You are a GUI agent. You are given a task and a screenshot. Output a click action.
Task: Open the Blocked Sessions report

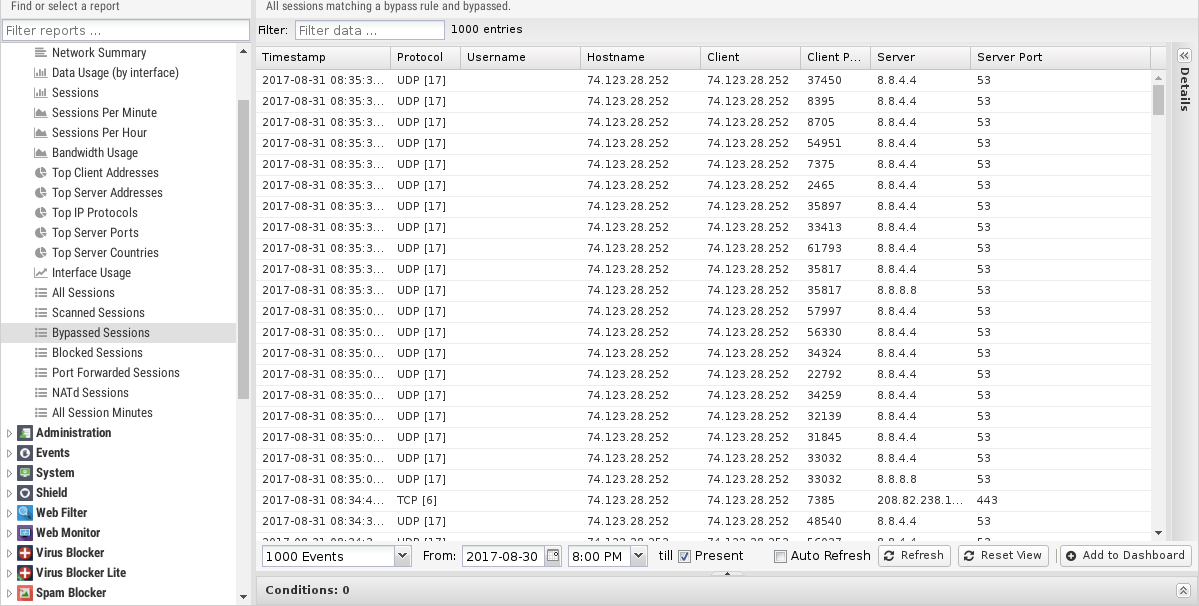pyautogui.click(x=97, y=353)
